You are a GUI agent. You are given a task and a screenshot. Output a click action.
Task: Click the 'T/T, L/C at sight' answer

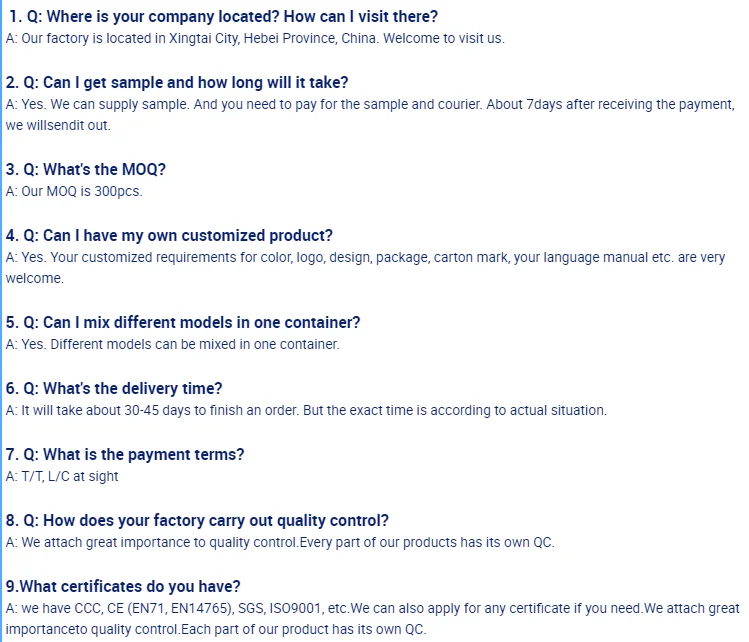(x=62, y=476)
